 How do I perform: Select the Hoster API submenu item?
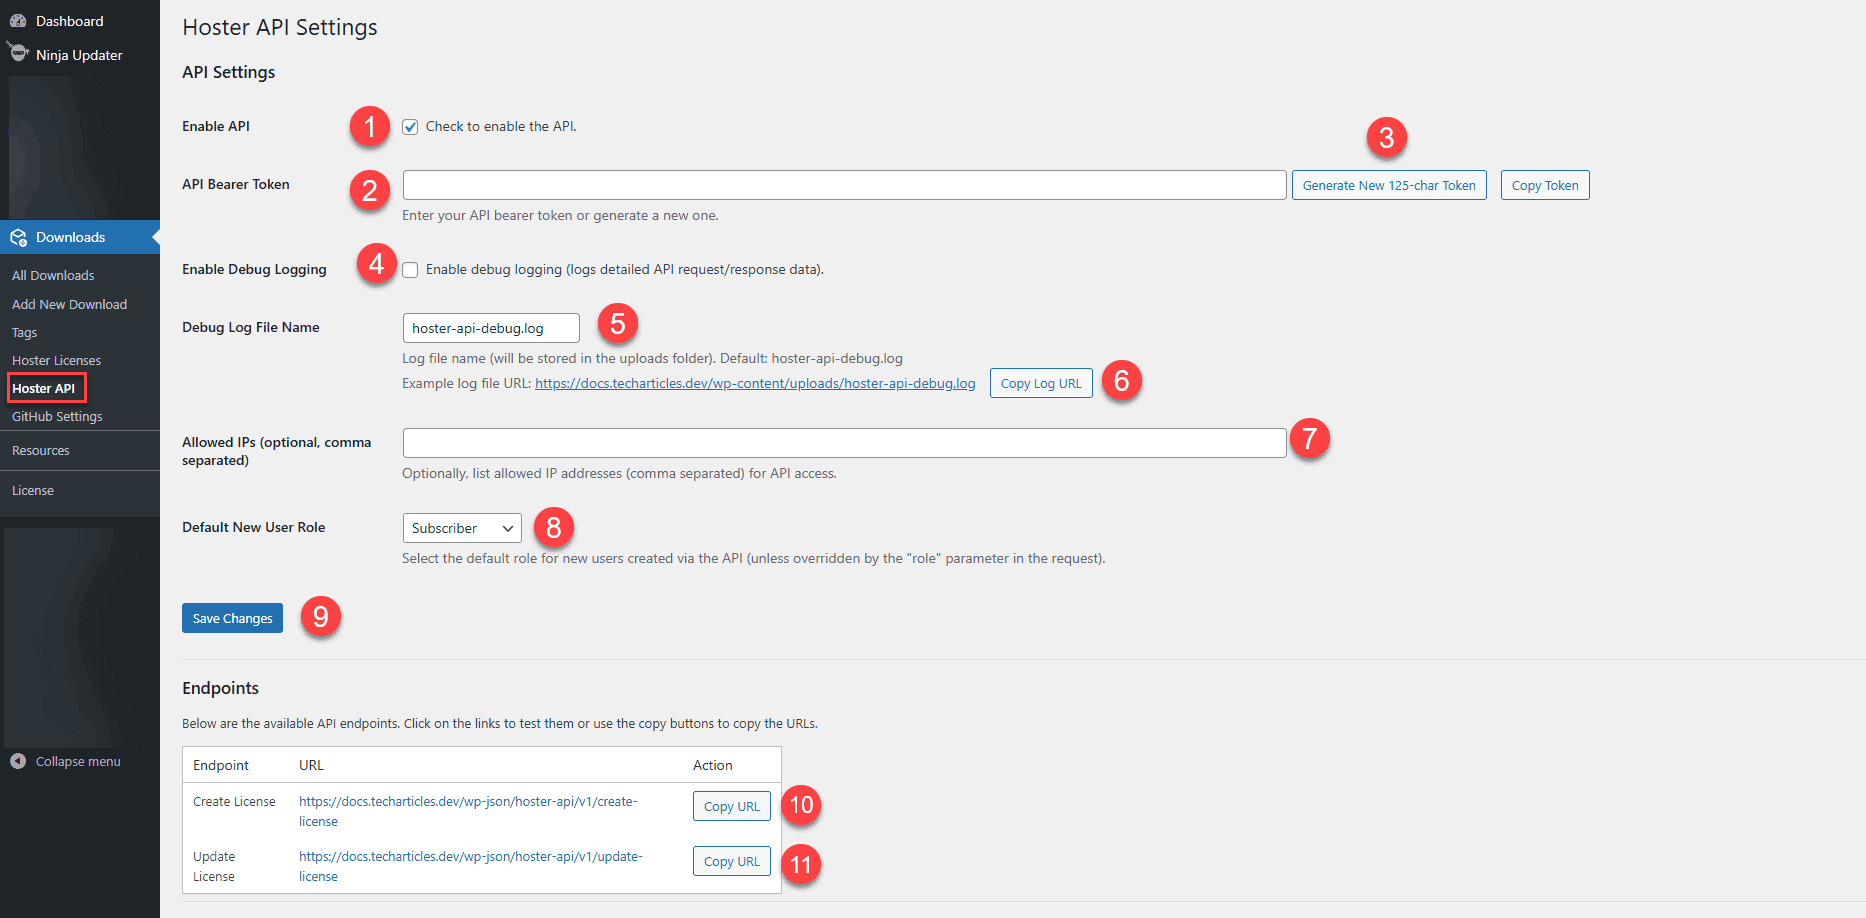tap(43, 388)
